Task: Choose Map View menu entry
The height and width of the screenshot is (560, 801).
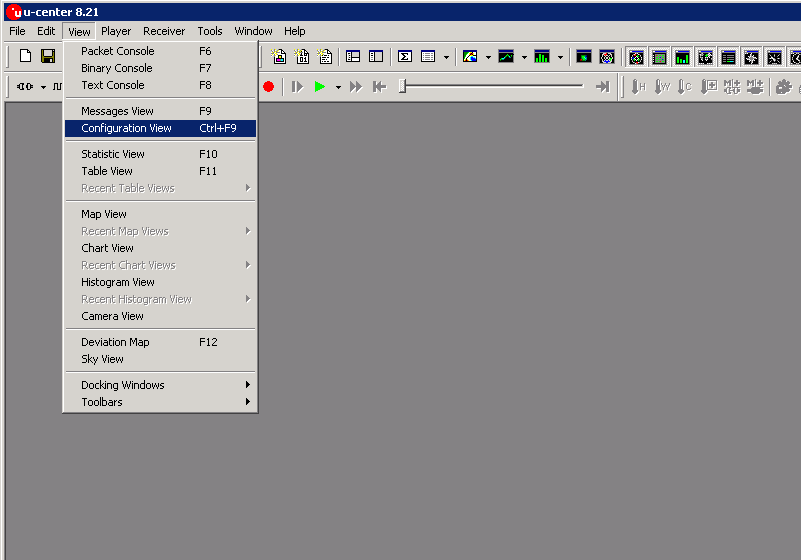Action: click(x=160, y=214)
